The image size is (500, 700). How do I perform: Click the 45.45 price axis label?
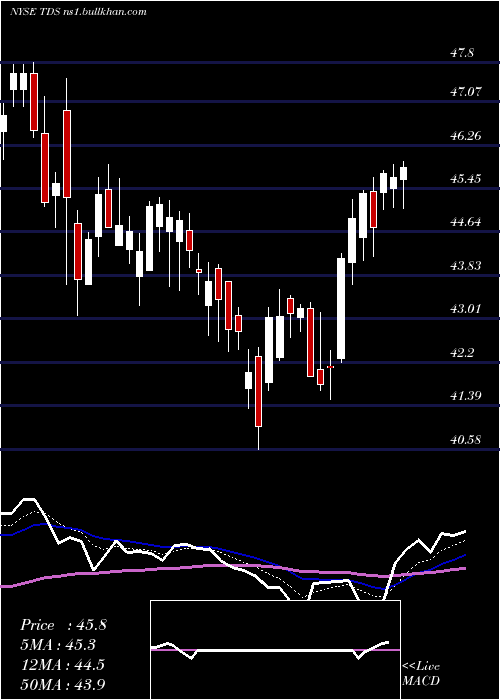click(x=466, y=179)
